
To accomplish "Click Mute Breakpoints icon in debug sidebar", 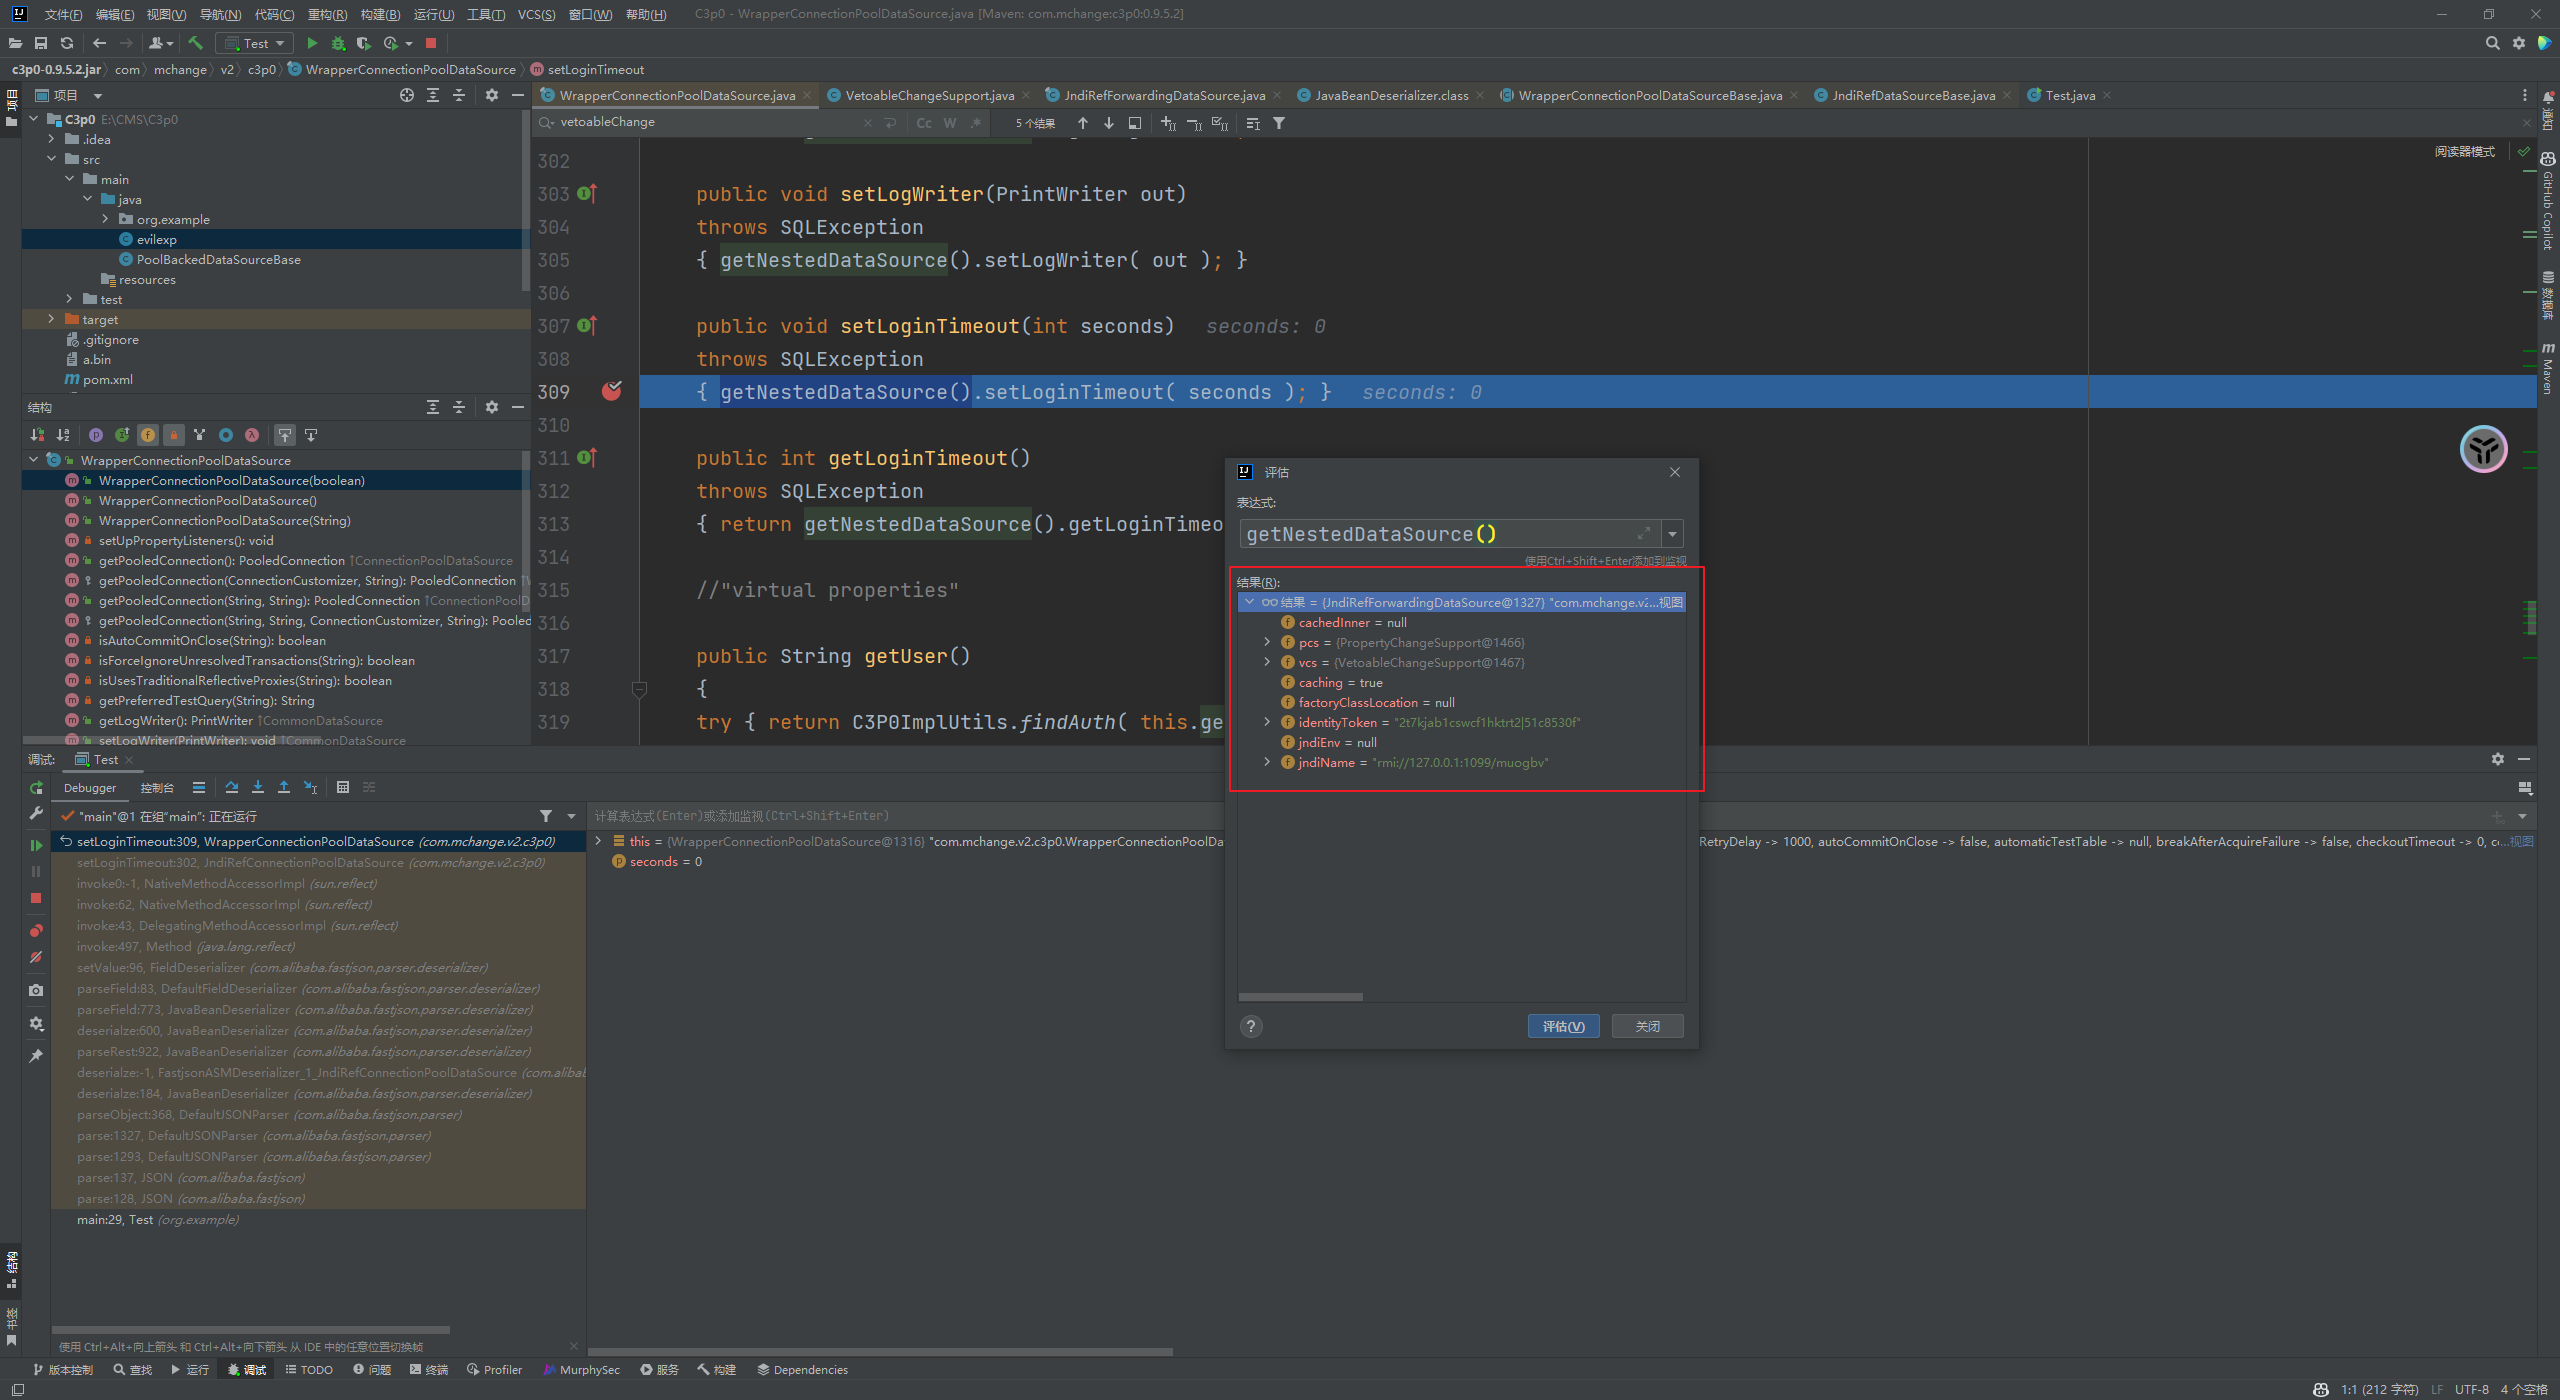I will [36, 957].
